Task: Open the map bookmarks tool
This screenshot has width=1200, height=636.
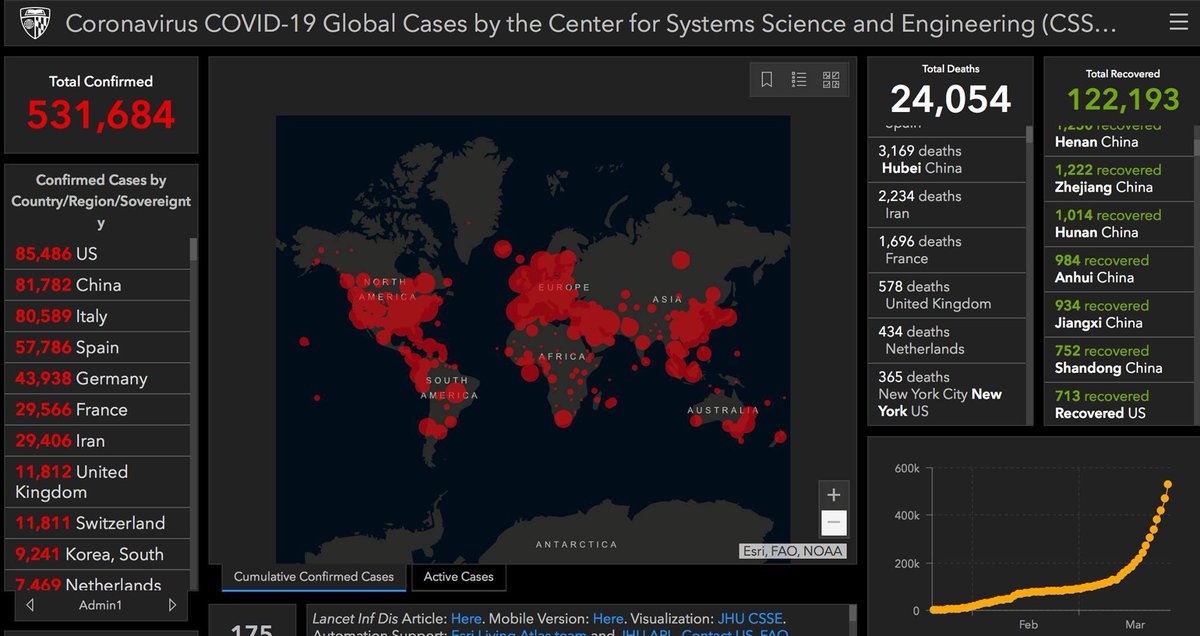Action: 767,80
